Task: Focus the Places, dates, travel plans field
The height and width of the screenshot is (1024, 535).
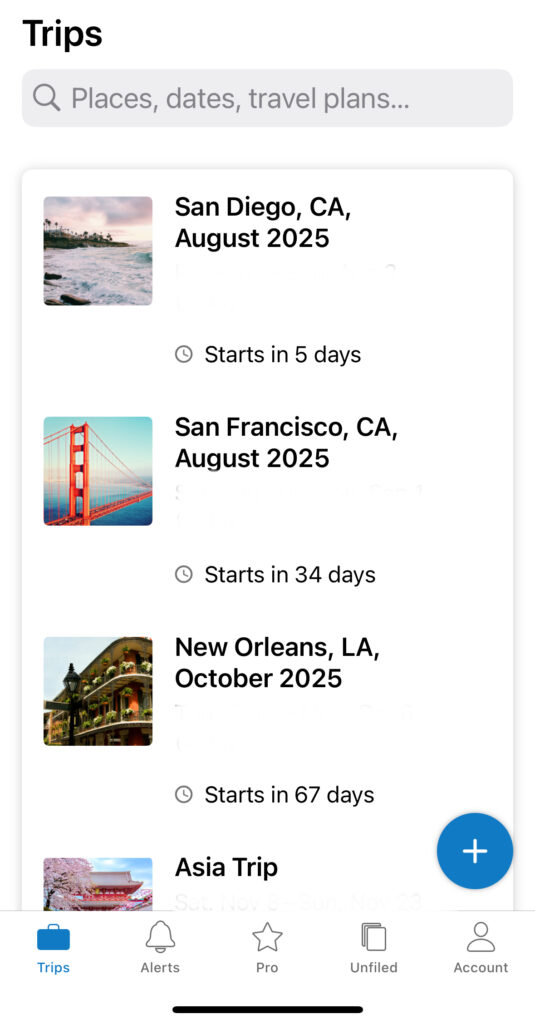Action: [267, 98]
